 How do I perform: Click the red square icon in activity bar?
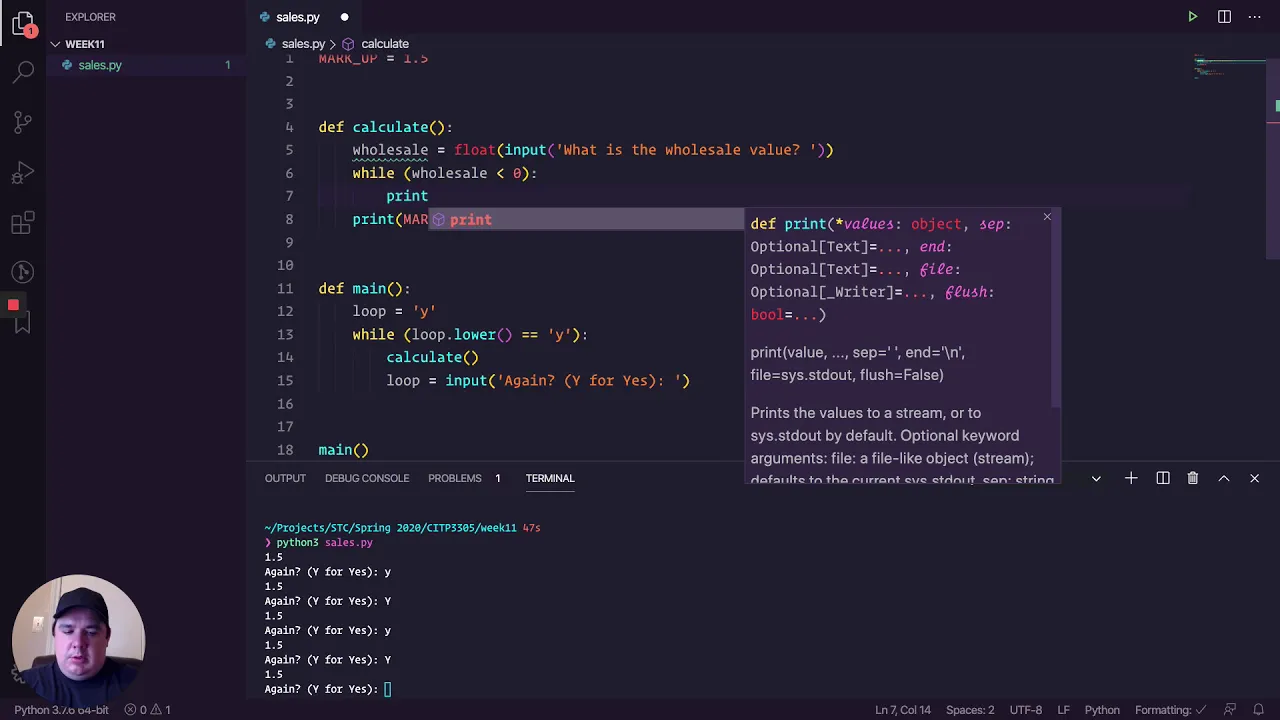[x=13, y=305]
